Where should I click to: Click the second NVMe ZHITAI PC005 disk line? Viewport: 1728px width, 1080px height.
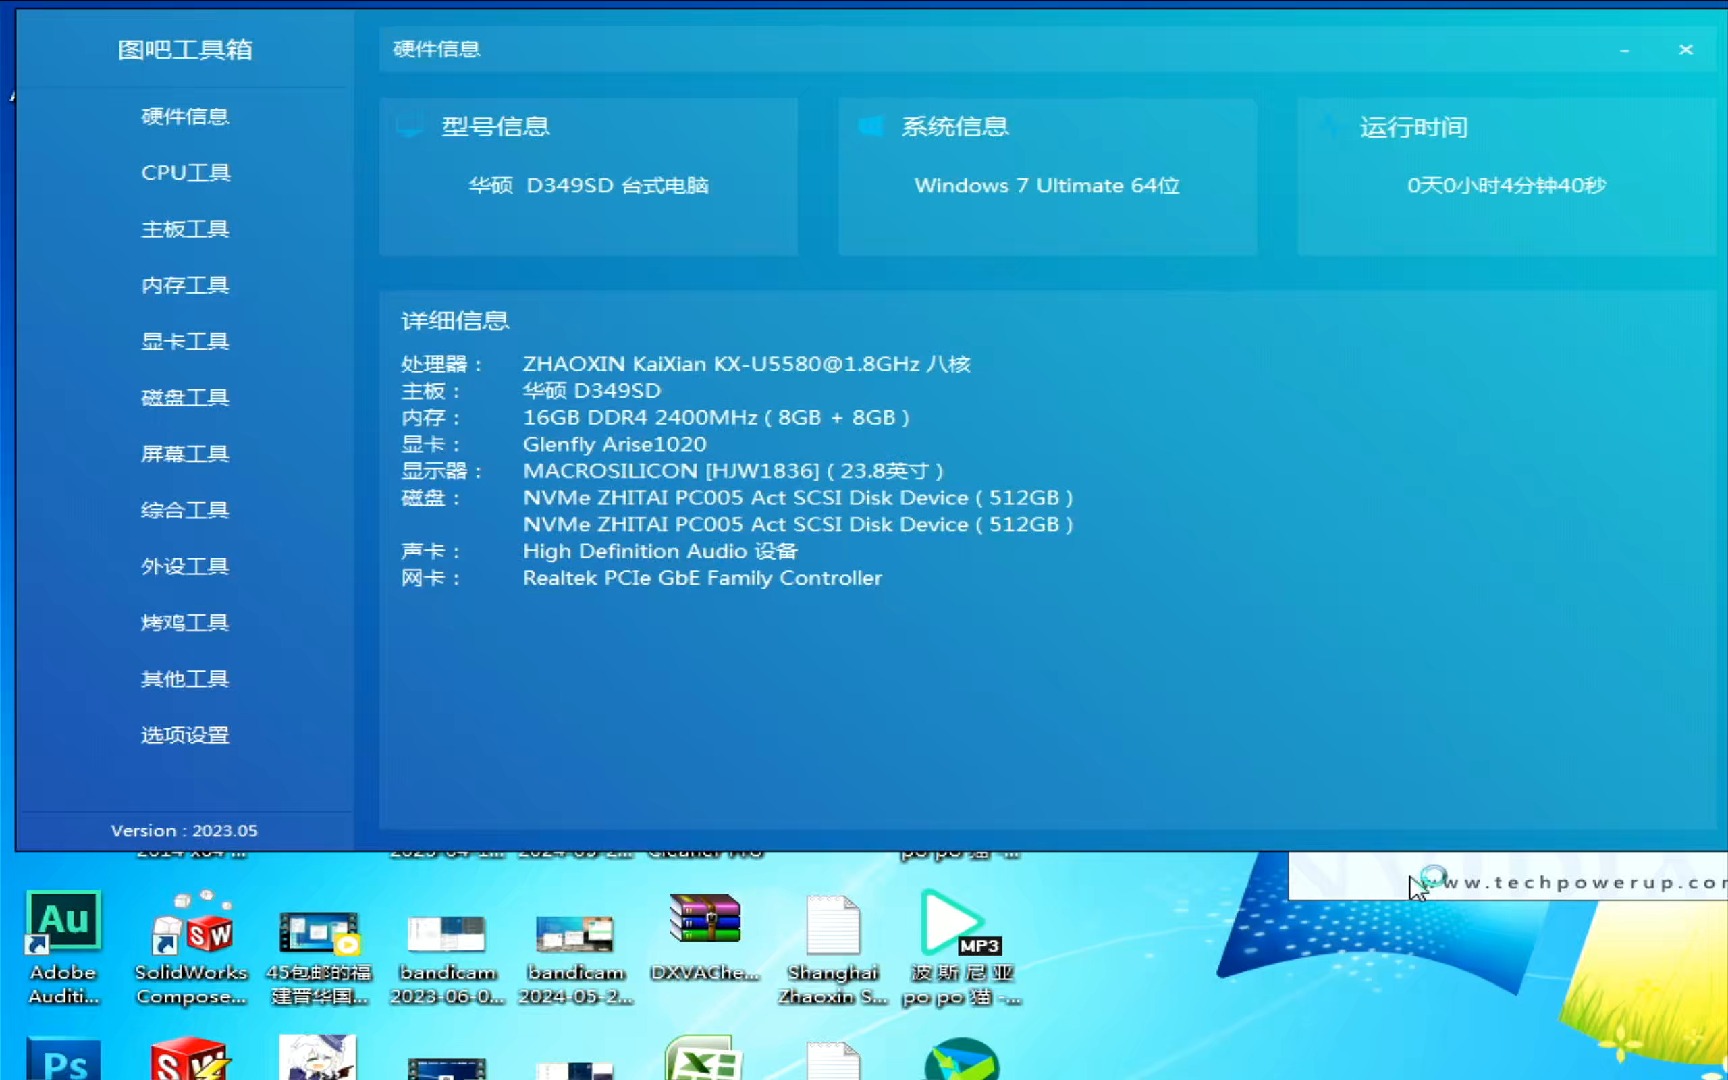pos(798,525)
